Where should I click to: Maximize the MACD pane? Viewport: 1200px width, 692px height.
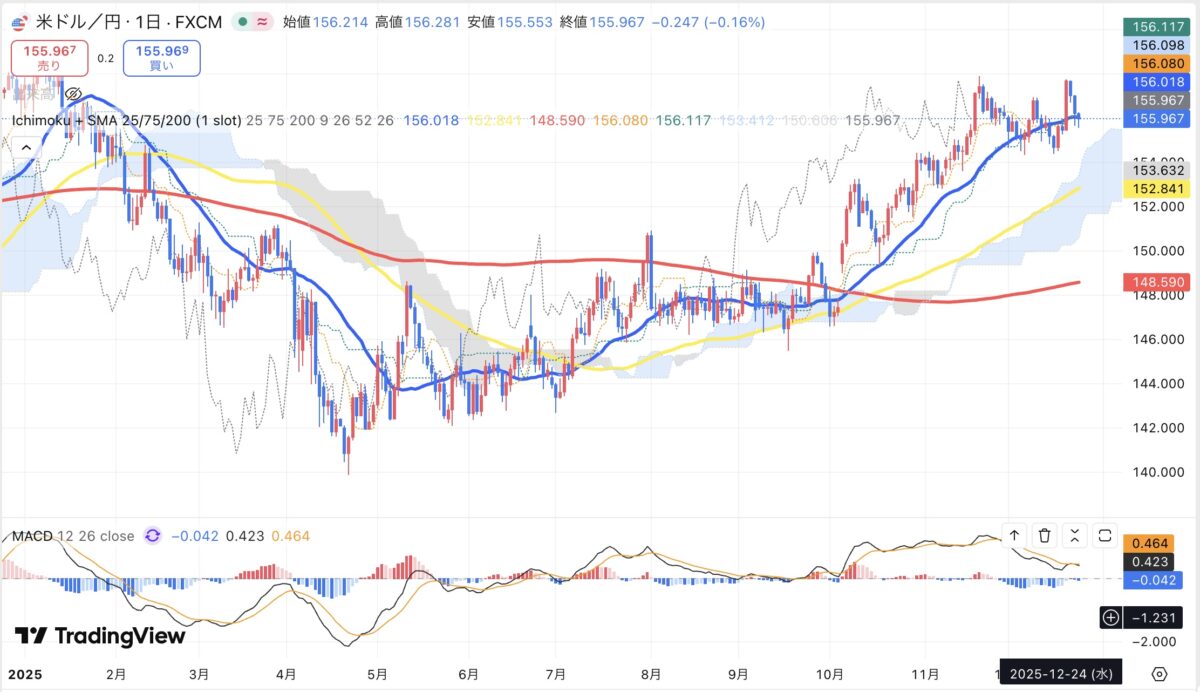pyautogui.click(x=1105, y=536)
